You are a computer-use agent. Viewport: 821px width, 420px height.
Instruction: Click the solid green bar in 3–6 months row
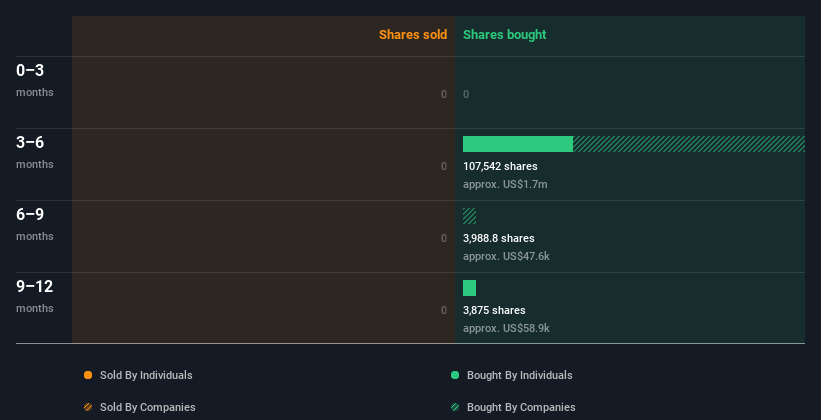coord(518,144)
